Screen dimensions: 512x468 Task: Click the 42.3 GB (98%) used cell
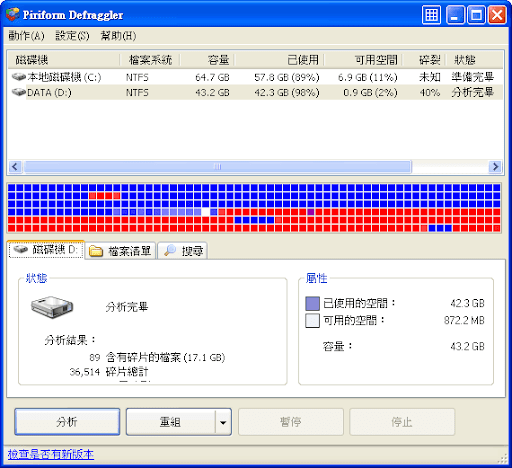click(287, 92)
